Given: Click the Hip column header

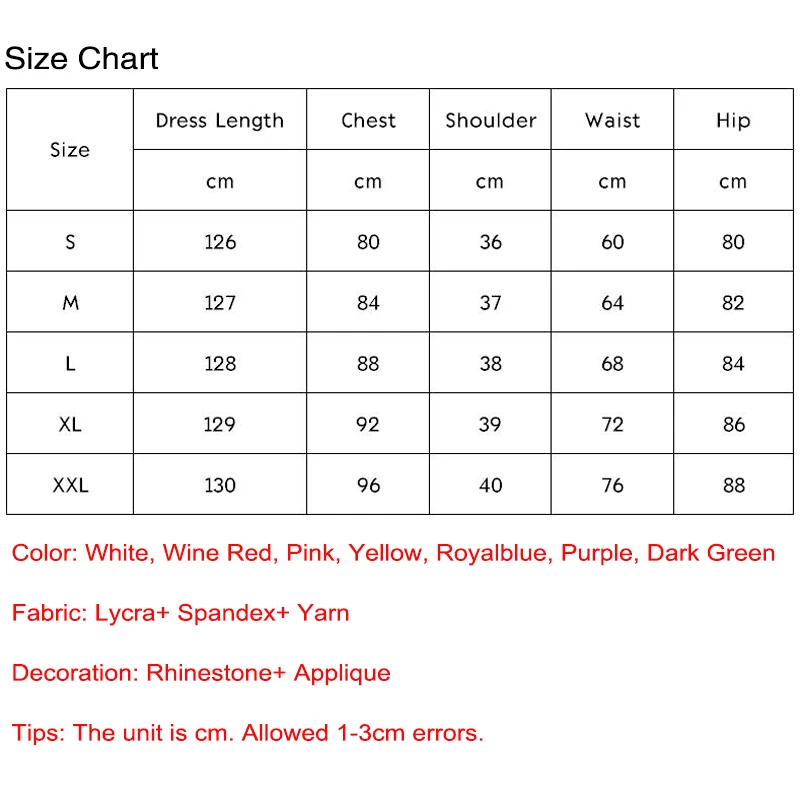Looking at the screenshot, I should point(733,120).
